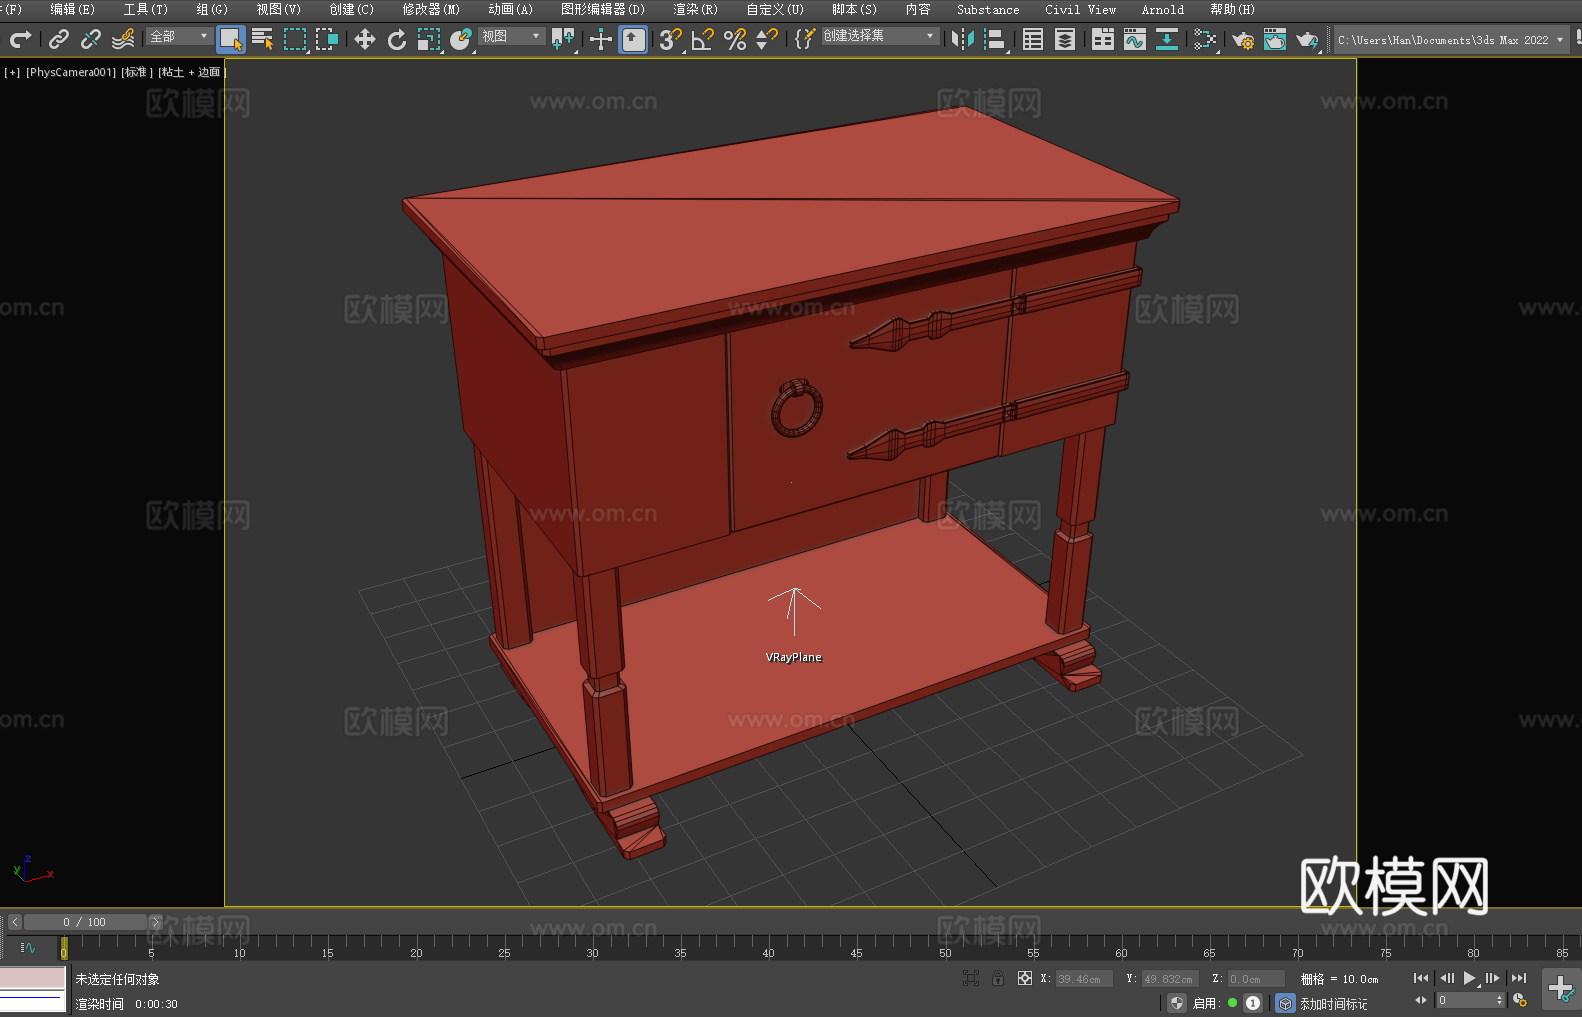Open the Schematic View

coord(1205,39)
